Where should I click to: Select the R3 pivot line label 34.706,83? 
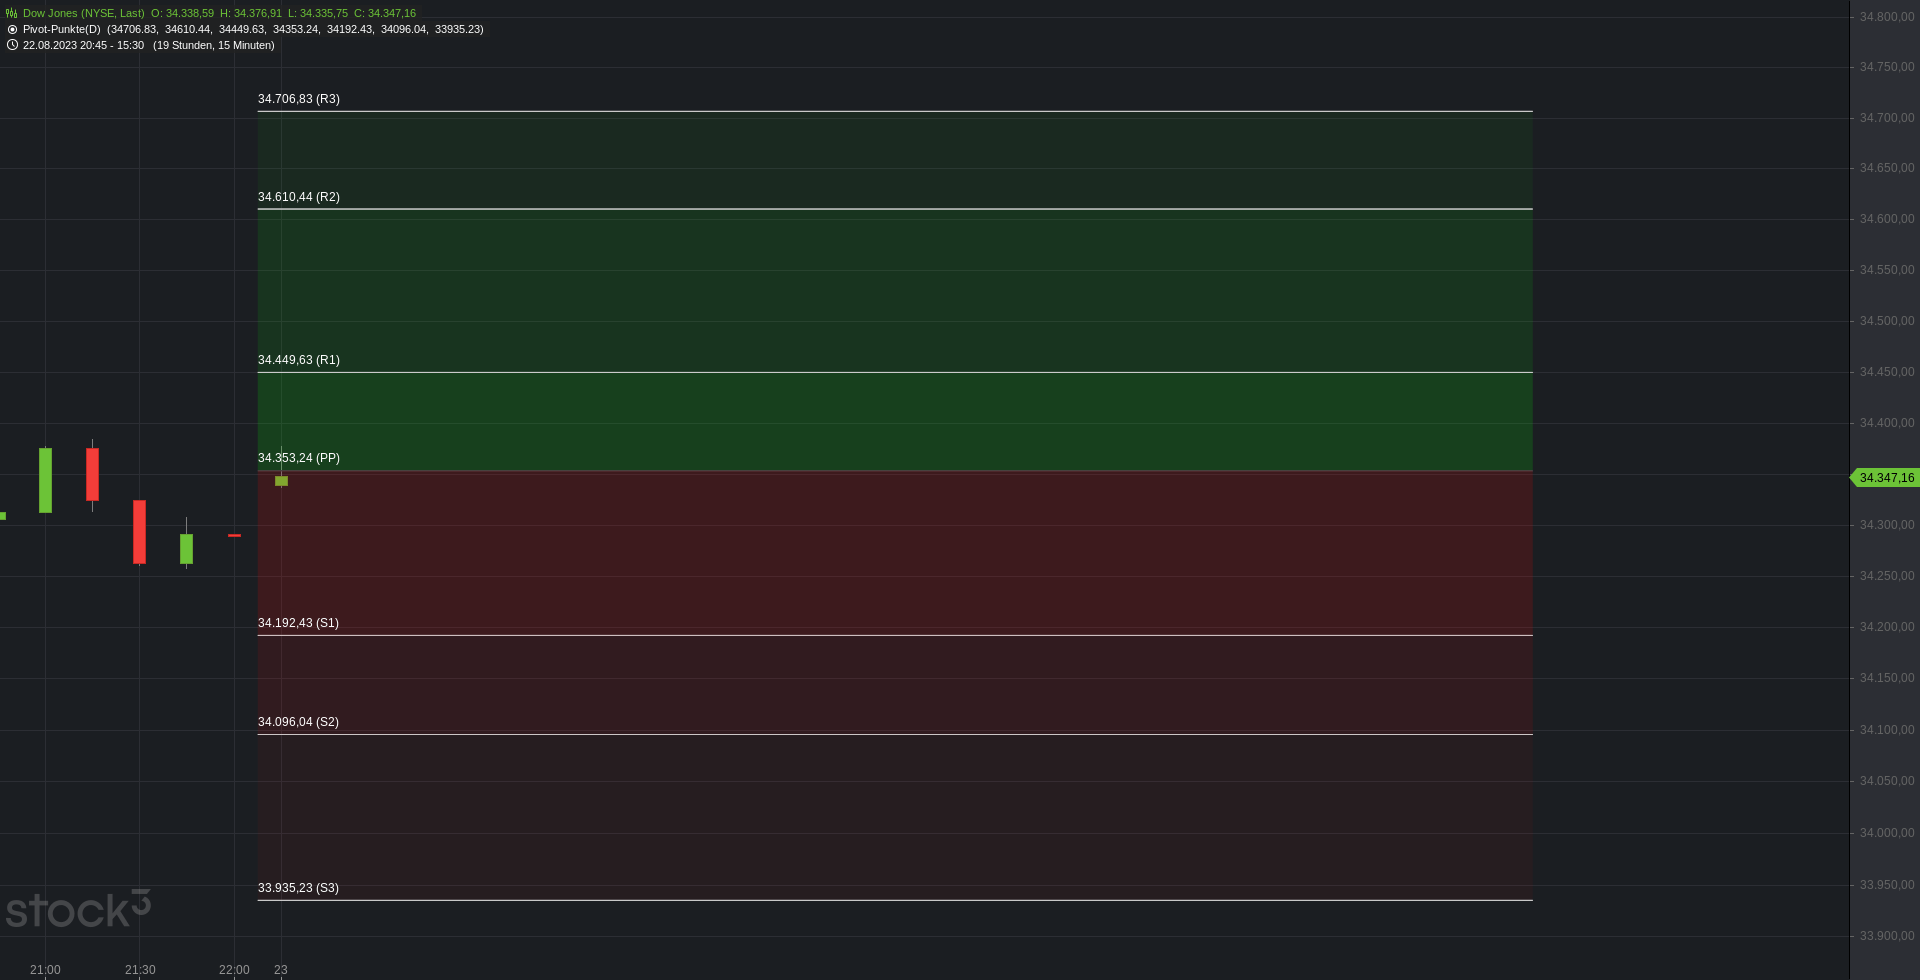pyautogui.click(x=299, y=99)
